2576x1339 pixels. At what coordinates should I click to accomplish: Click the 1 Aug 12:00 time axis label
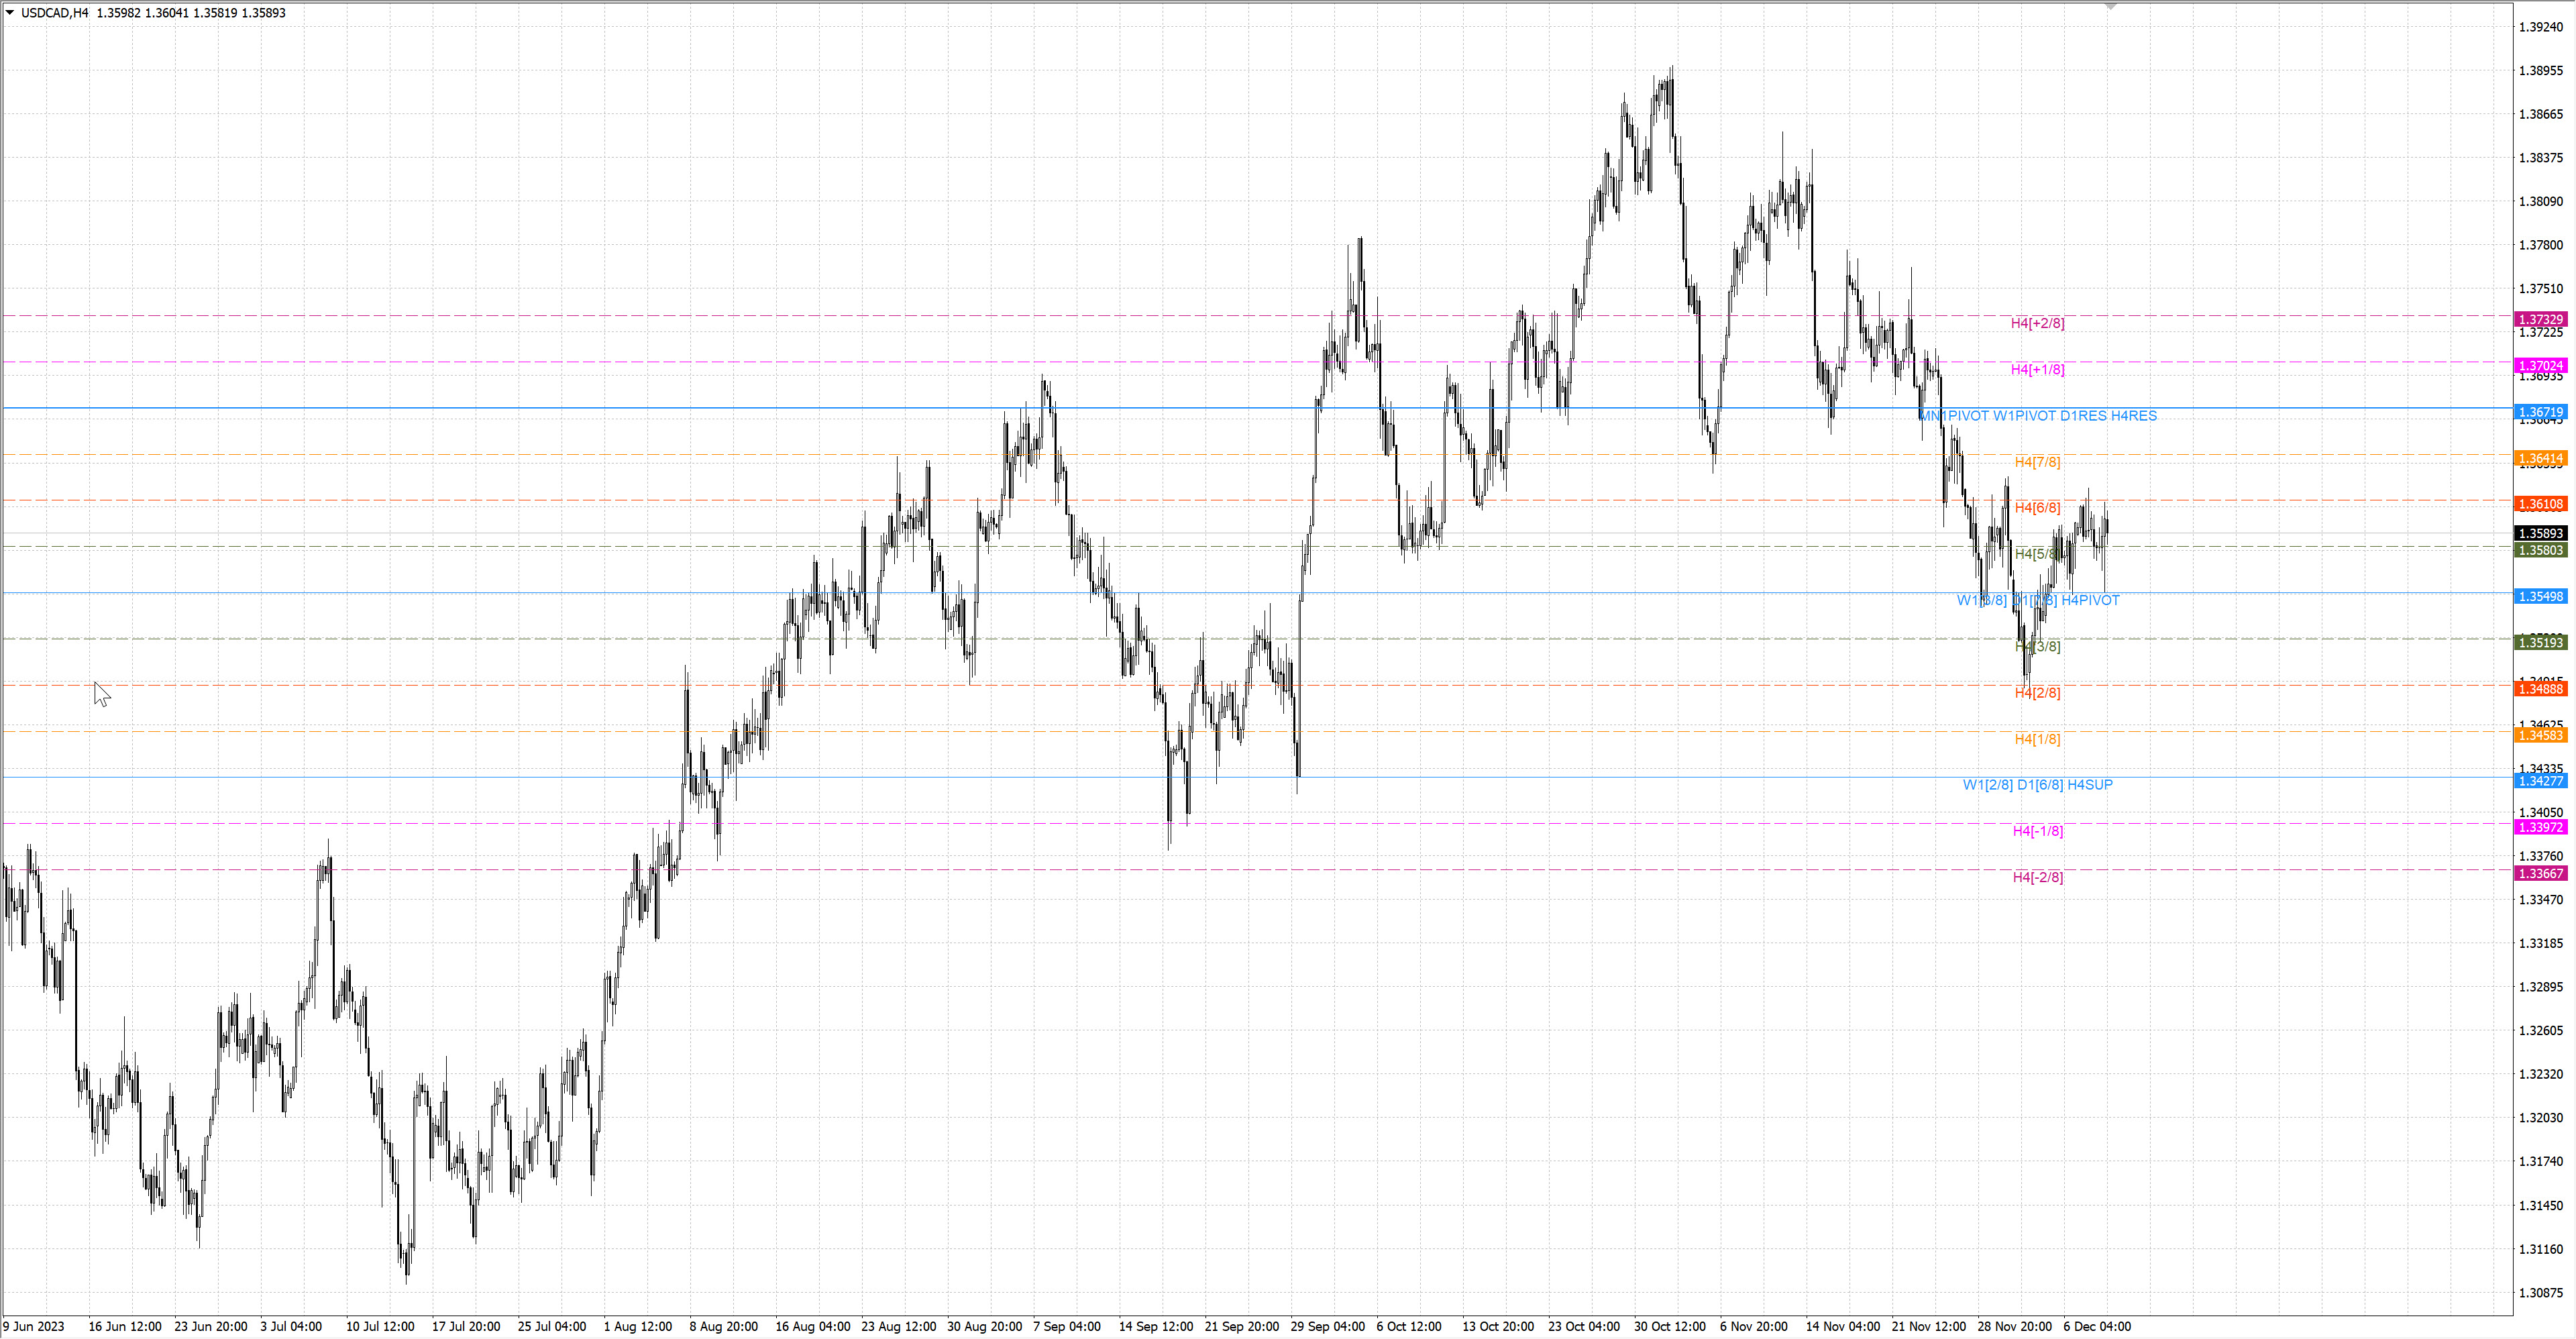pos(637,1326)
